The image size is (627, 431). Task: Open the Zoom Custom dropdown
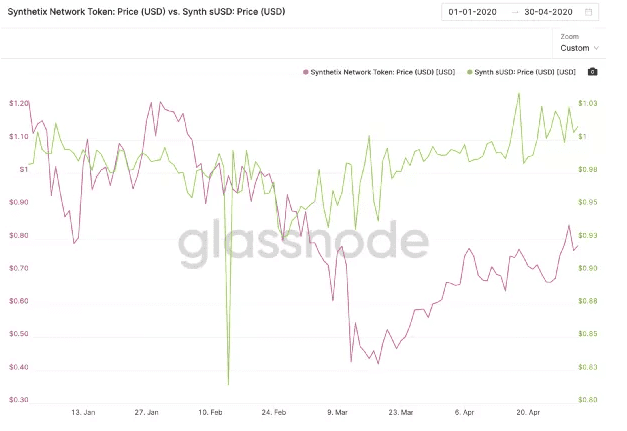579,47
